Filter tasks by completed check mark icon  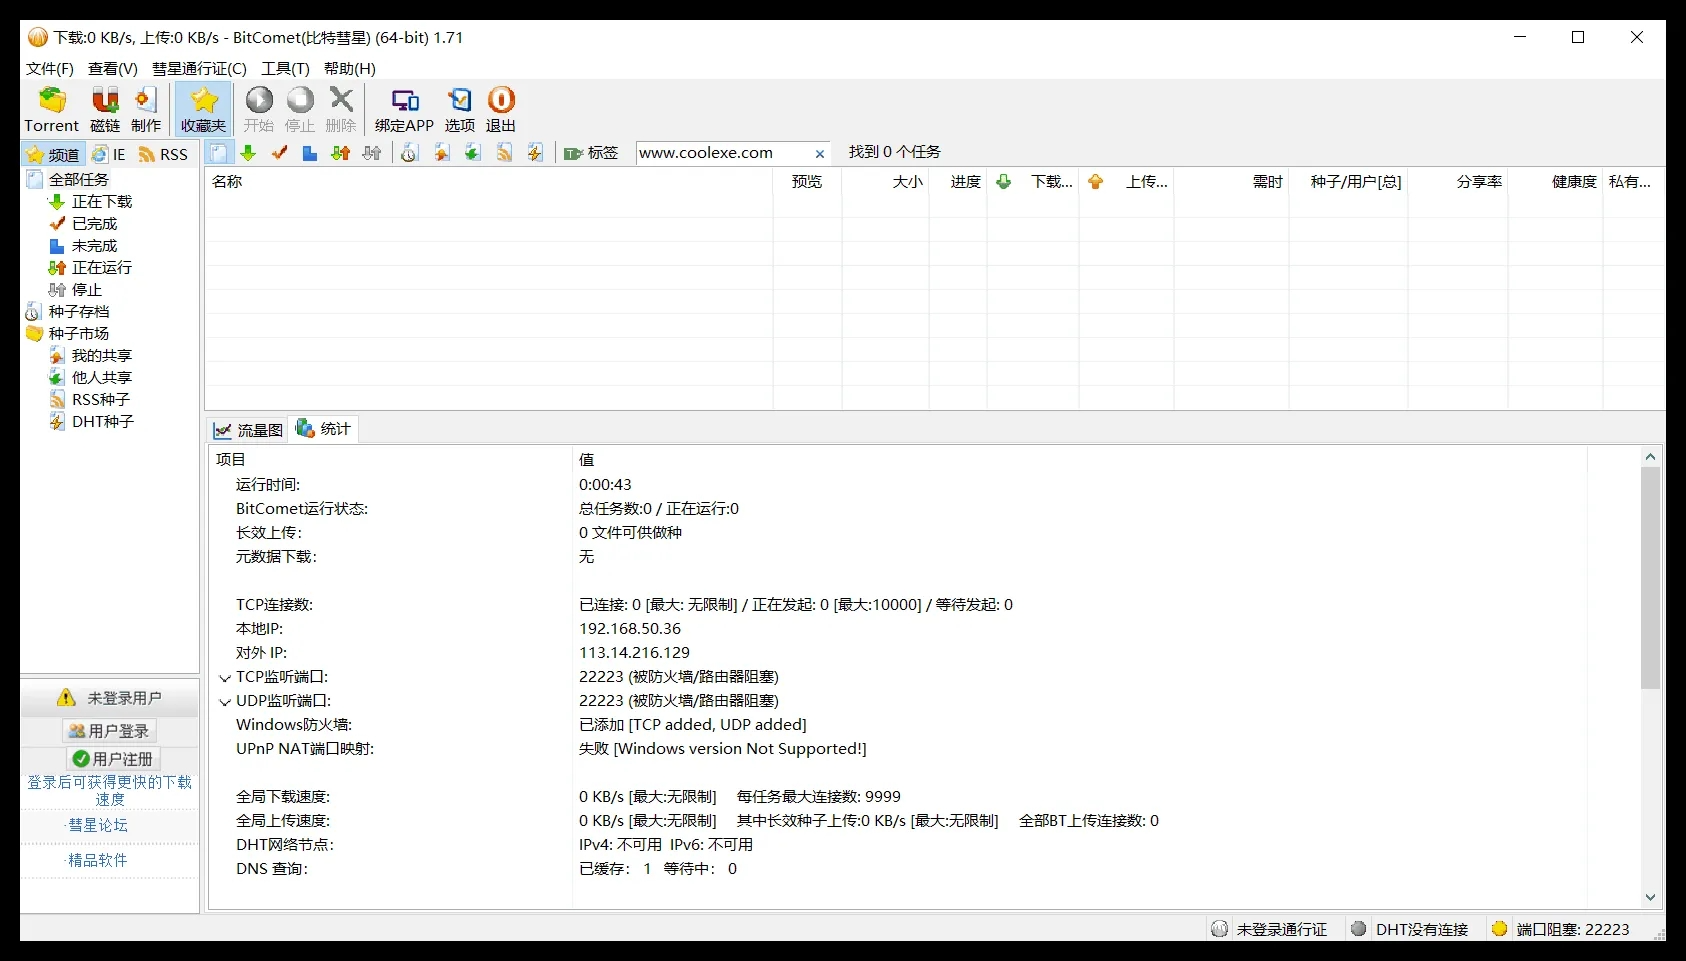pos(279,153)
